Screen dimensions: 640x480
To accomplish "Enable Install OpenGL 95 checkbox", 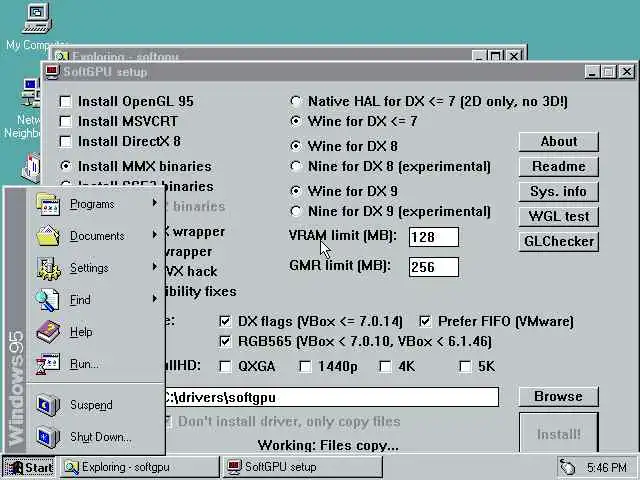I will pos(65,101).
